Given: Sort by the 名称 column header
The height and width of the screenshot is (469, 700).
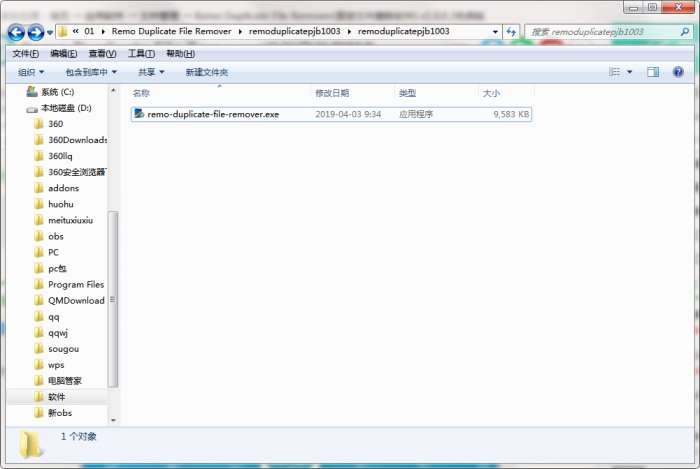Looking at the screenshot, I should [141, 93].
